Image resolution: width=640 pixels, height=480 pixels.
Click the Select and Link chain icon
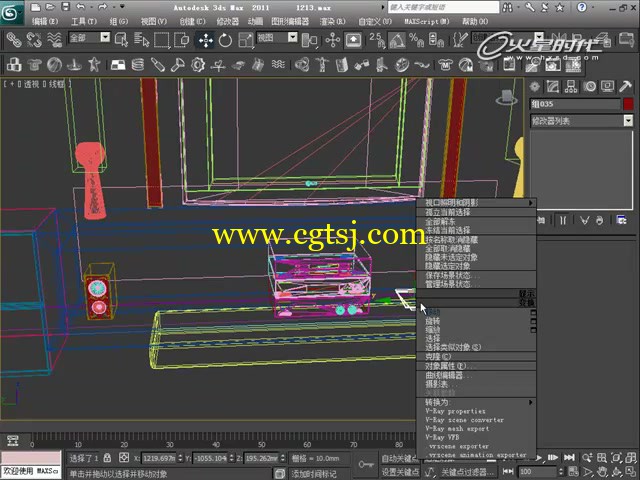[x=14, y=40]
